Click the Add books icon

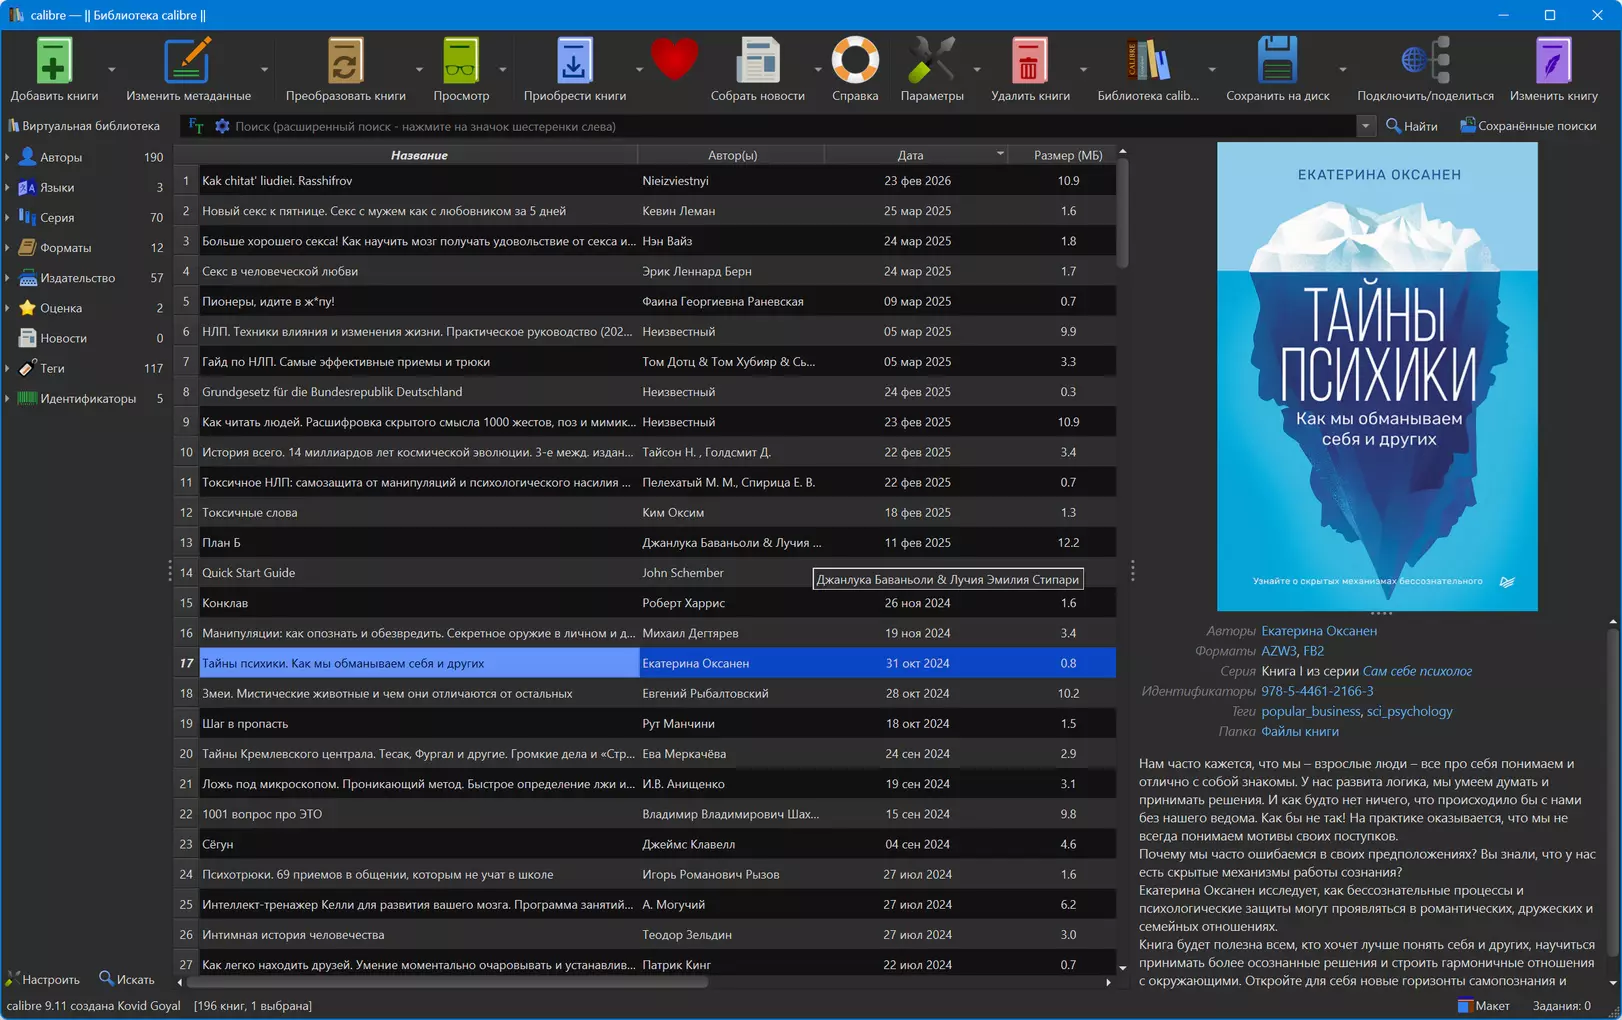[54, 60]
